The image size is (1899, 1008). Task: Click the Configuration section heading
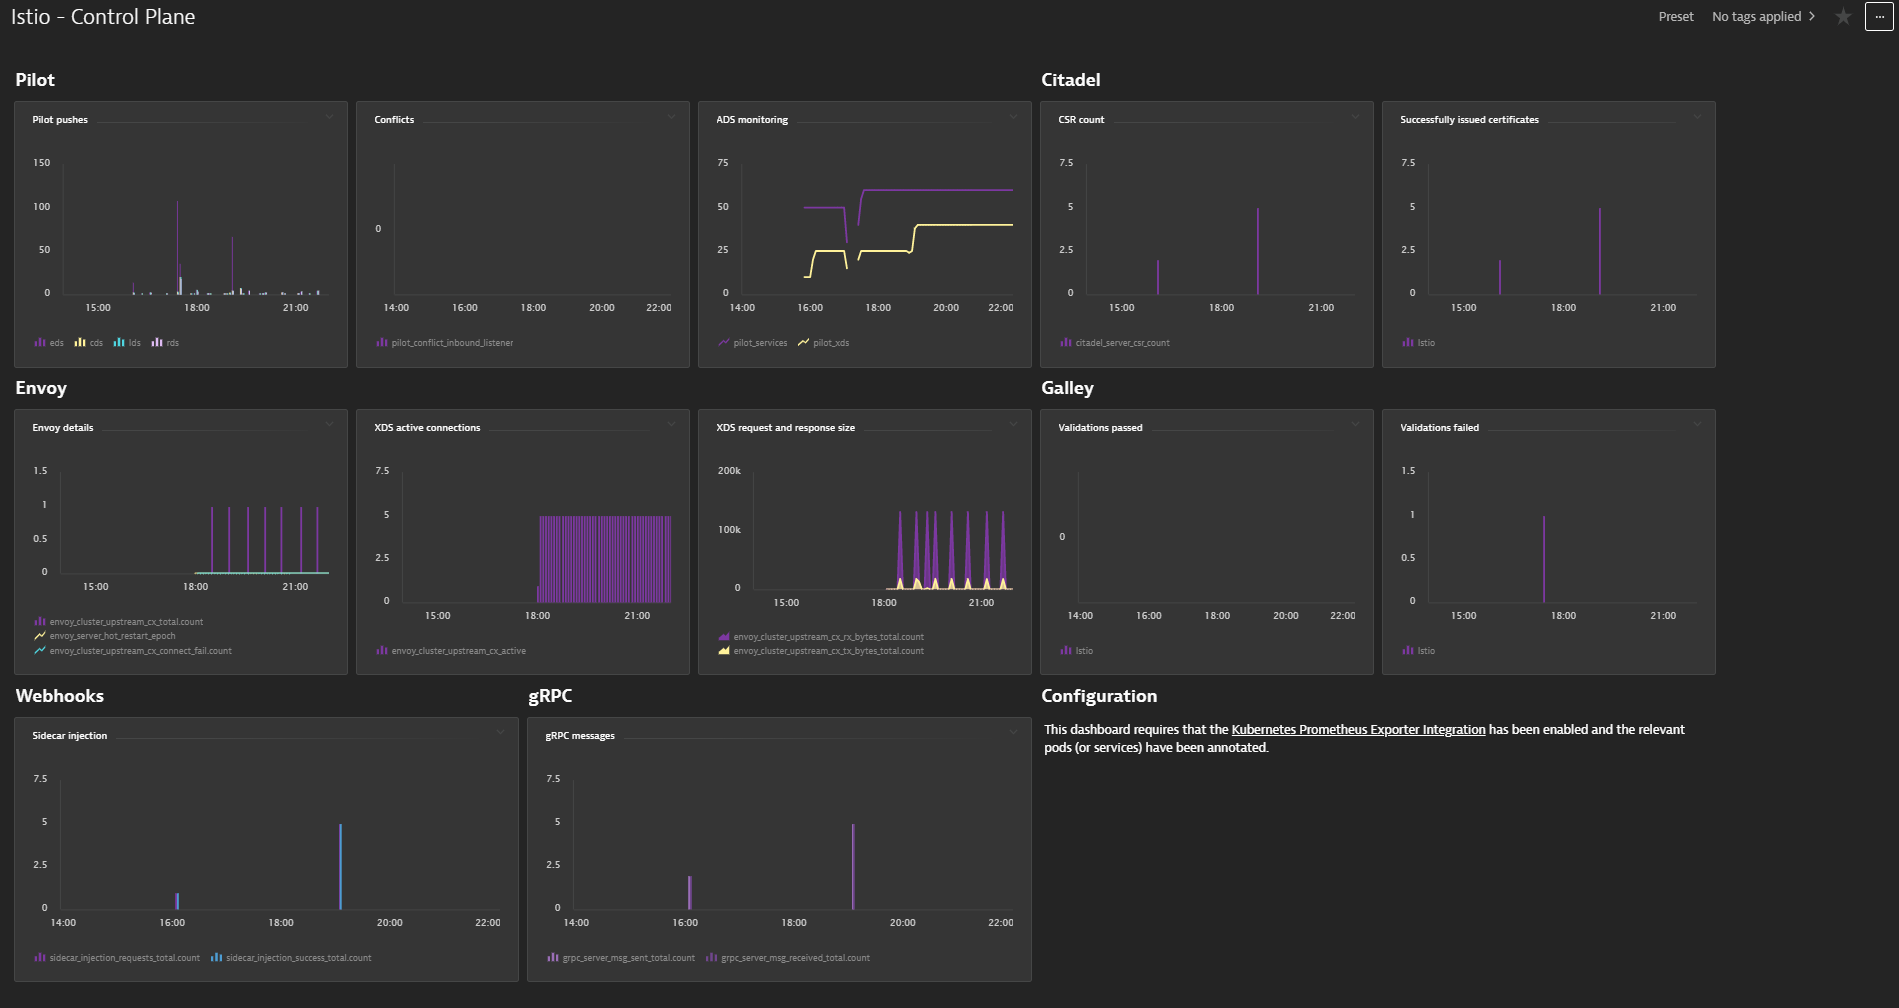point(1099,696)
